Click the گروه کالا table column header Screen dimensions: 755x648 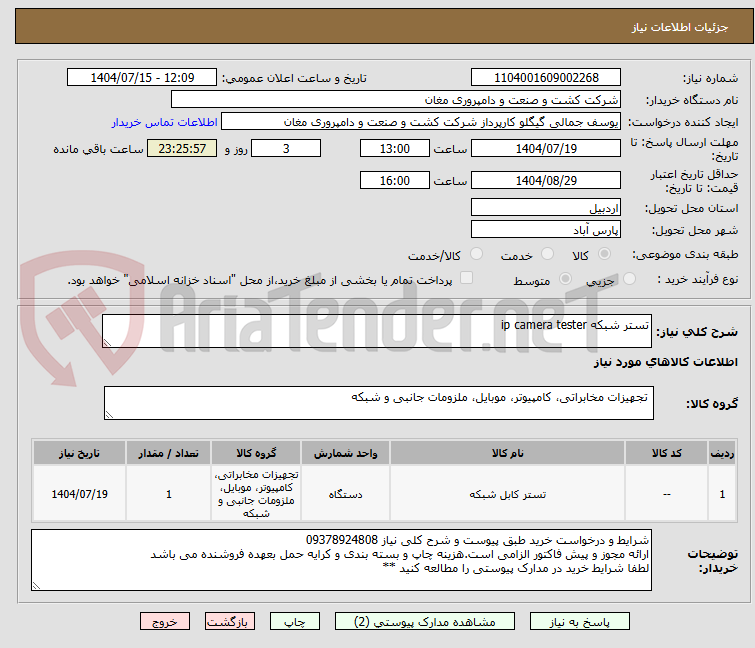(256, 453)
